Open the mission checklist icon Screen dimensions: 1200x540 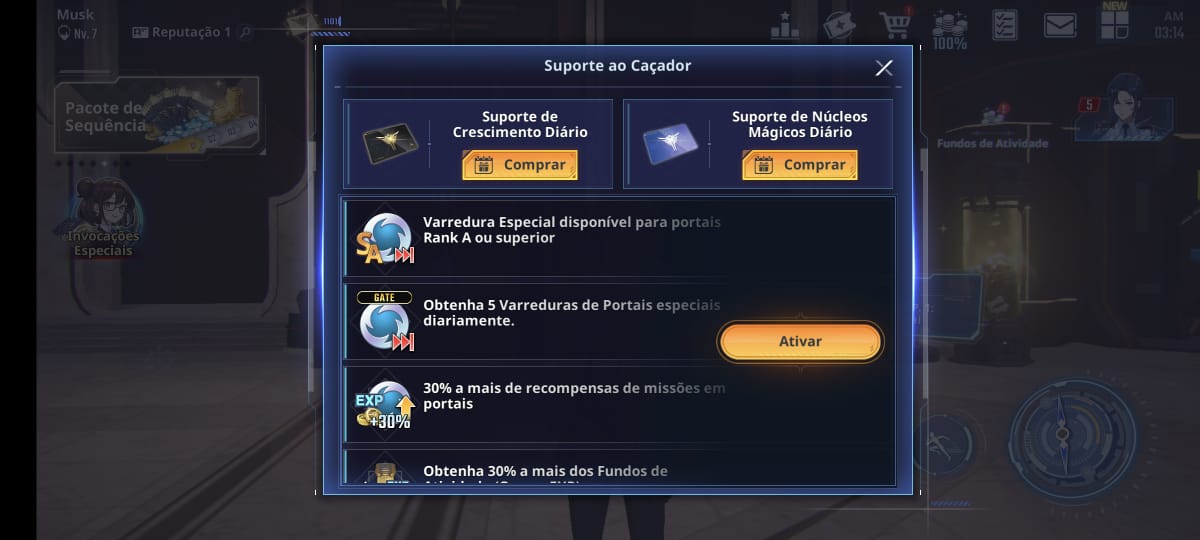[1004, 24]
